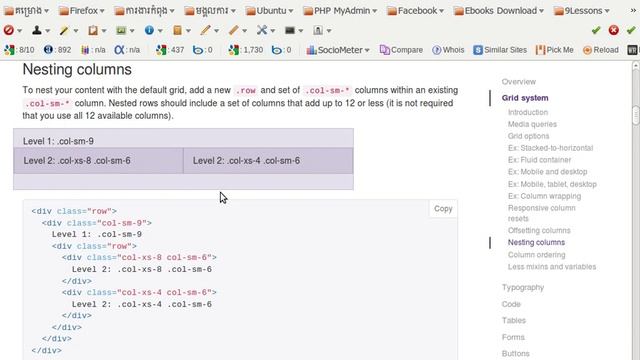Open the Forms sidebar section
Screen dimensions: 640x360
pos(513,337)
